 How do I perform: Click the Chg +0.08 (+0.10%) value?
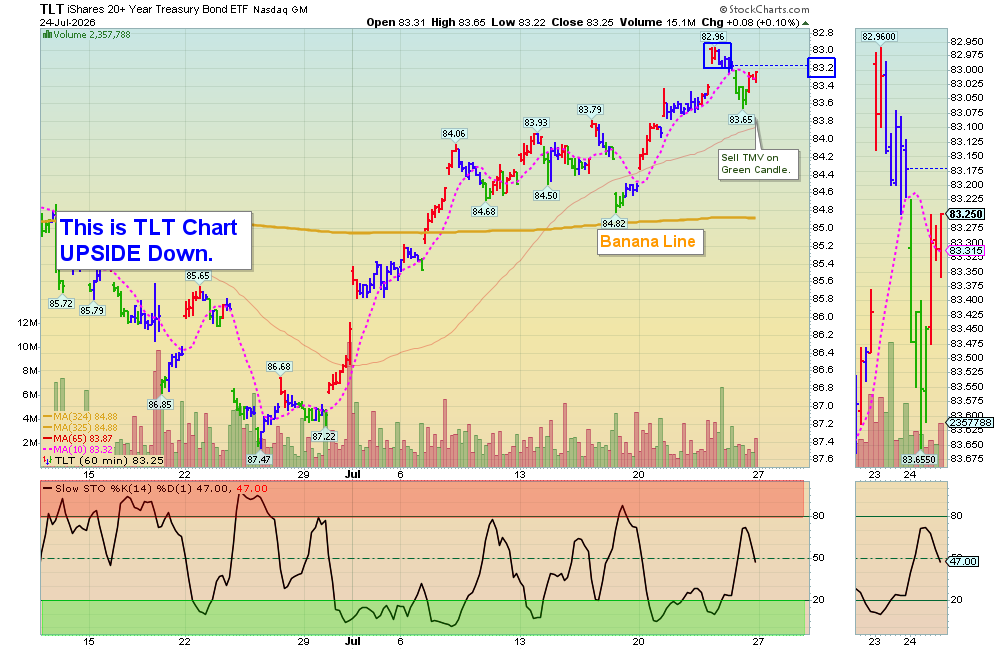pyautogui.click(x=750, y=22)
